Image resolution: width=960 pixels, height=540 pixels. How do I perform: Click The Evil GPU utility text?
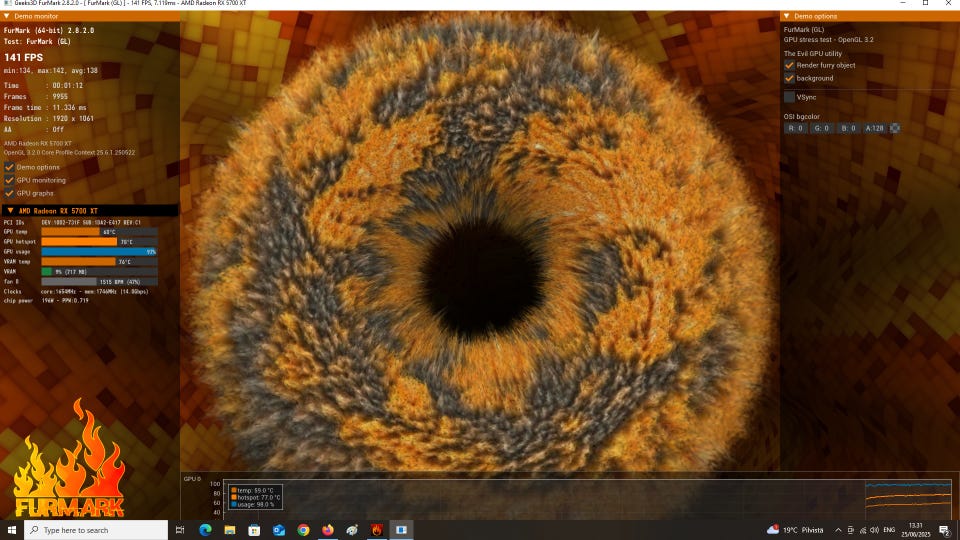(x=812, y=54)
